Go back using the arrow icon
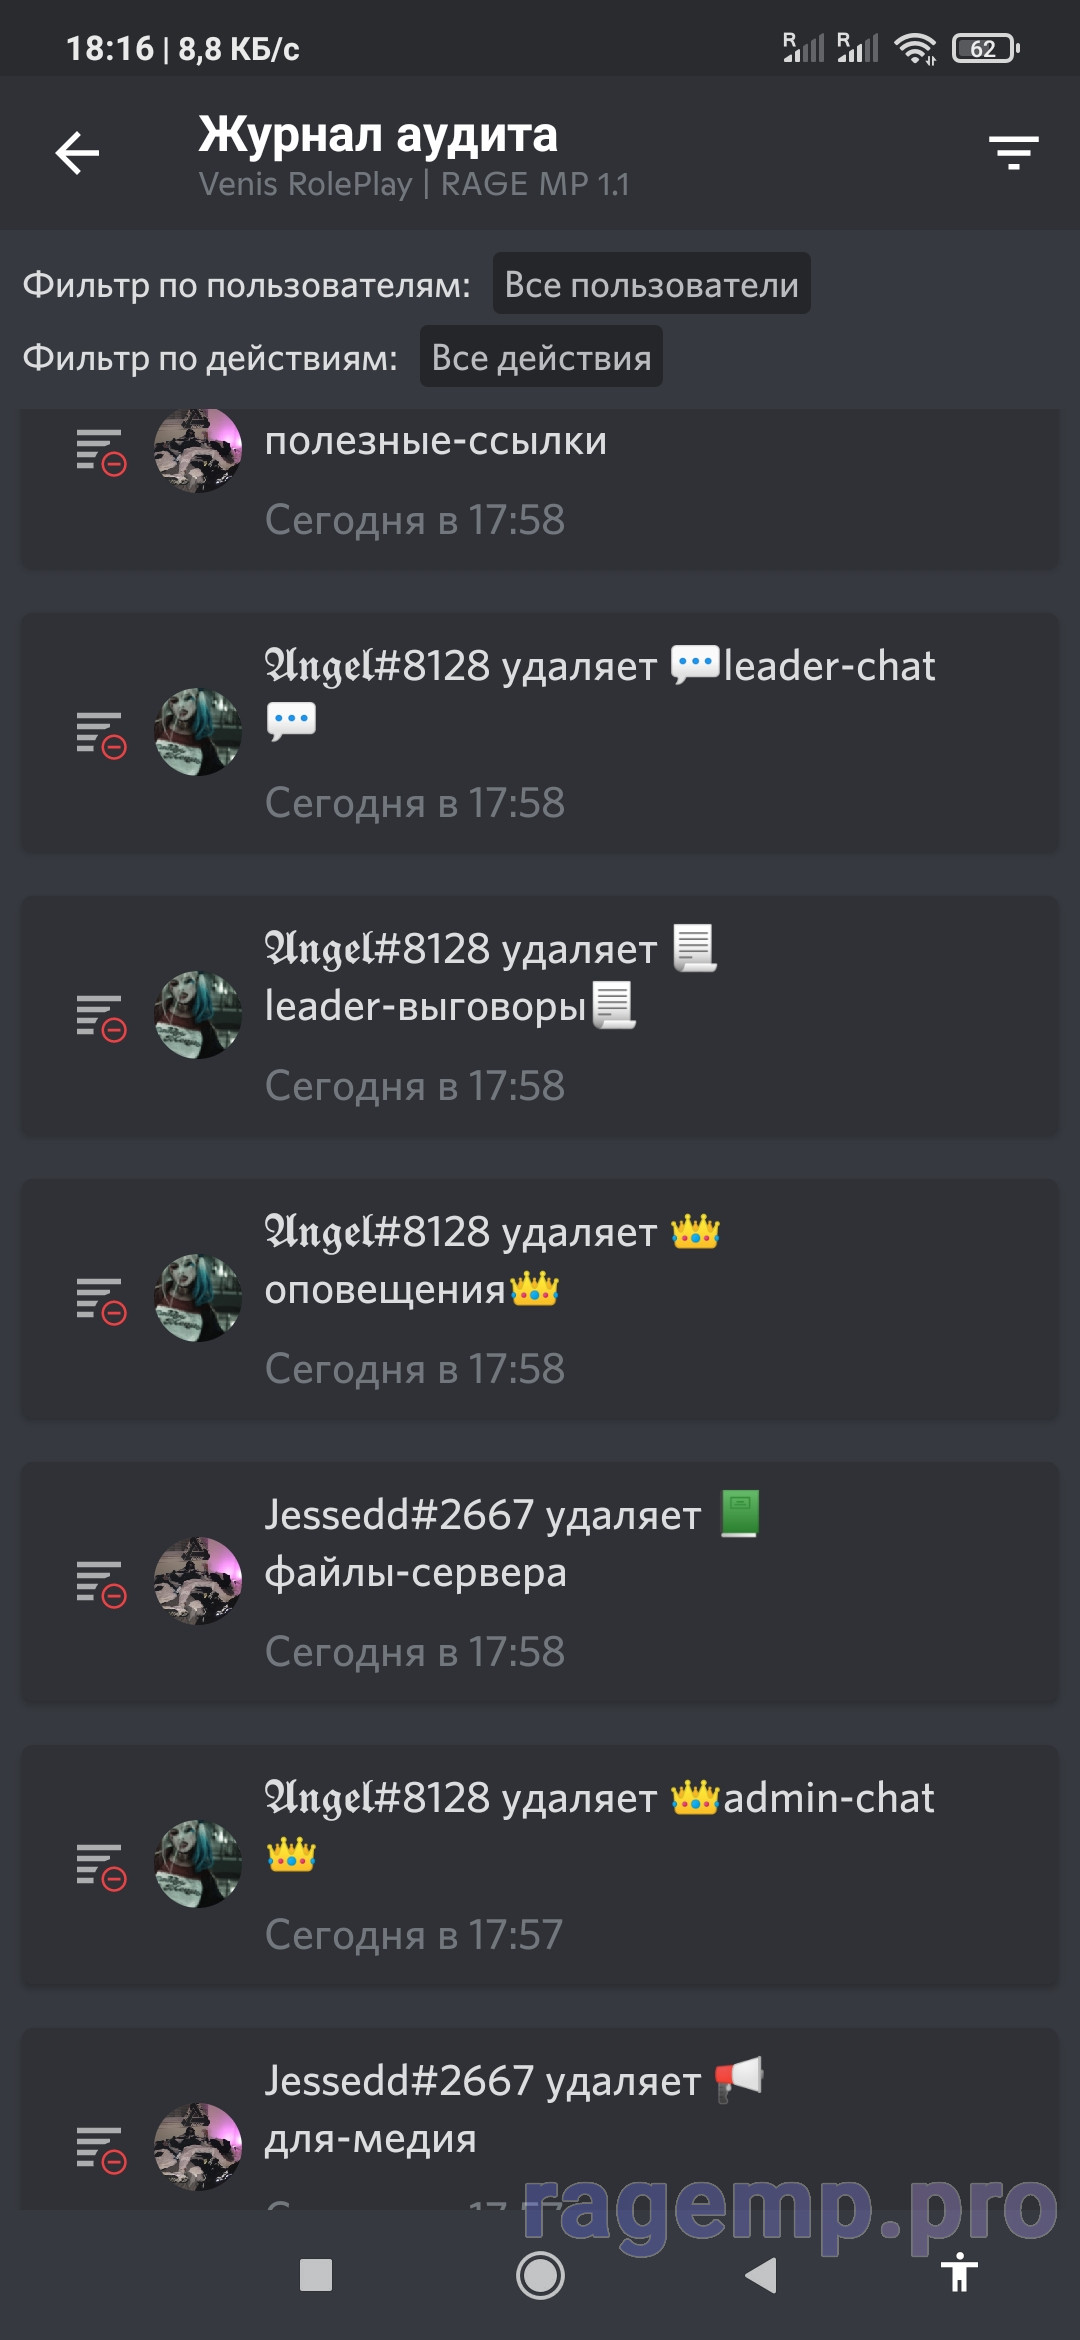 coord(77,153)
